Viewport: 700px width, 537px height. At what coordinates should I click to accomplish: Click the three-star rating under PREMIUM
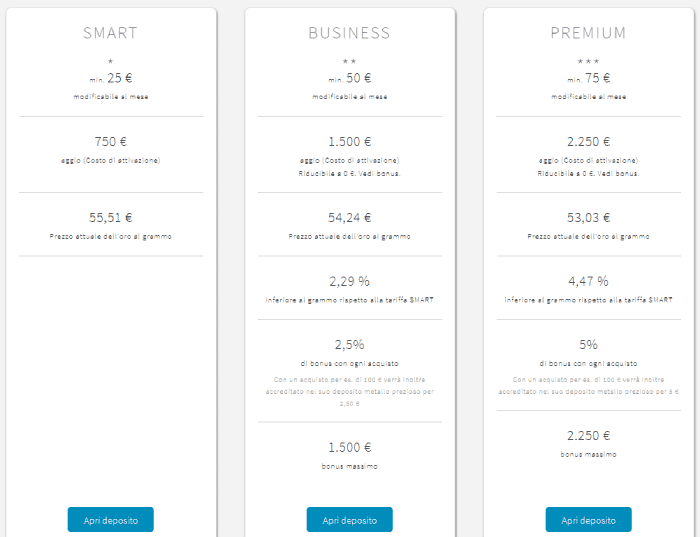click(x=588, y=61)
